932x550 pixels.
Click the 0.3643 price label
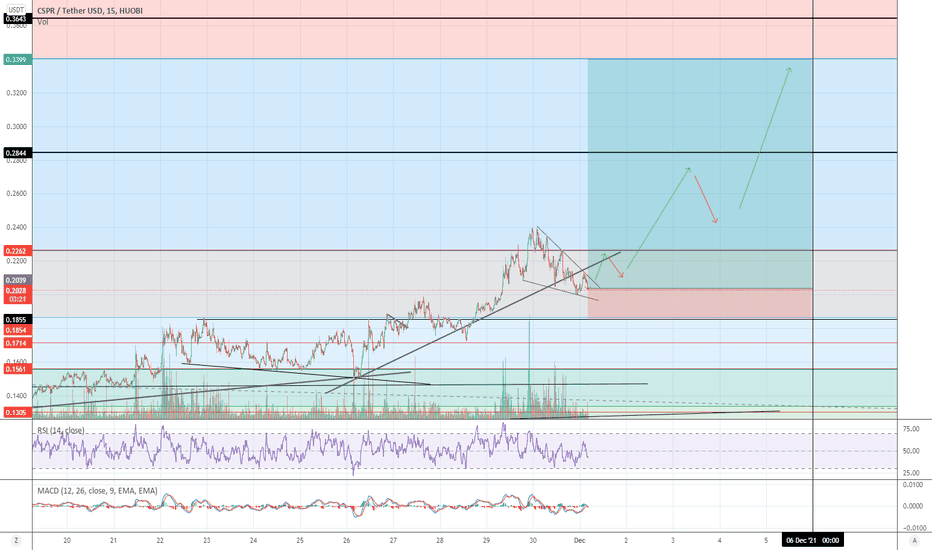(x=16, y=19)
